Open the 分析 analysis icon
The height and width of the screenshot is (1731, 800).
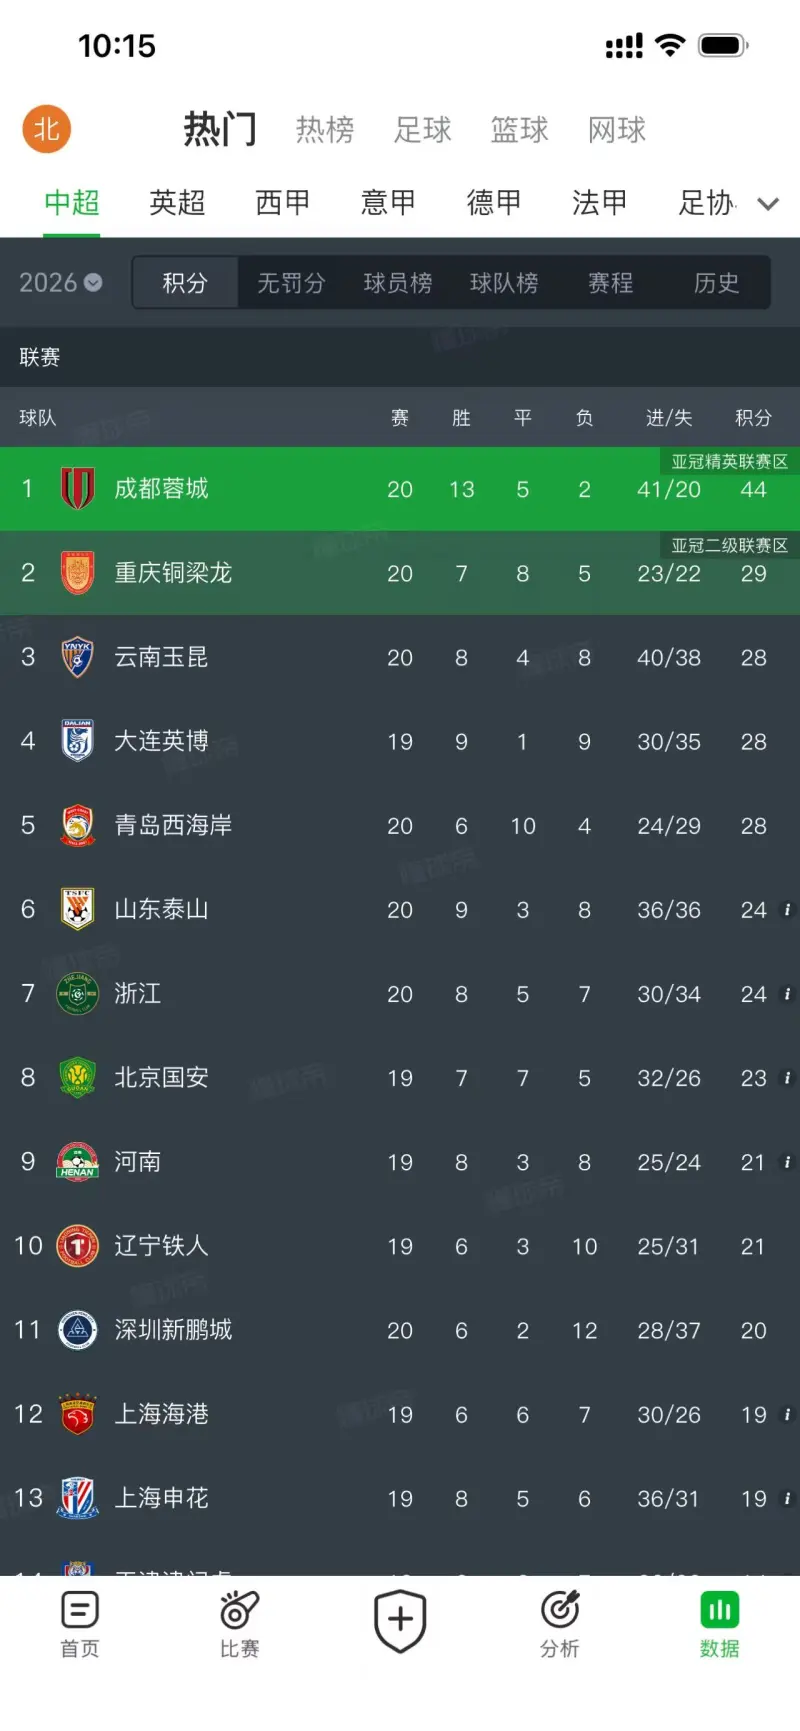pyautogui.click(x=560, y=1610)
